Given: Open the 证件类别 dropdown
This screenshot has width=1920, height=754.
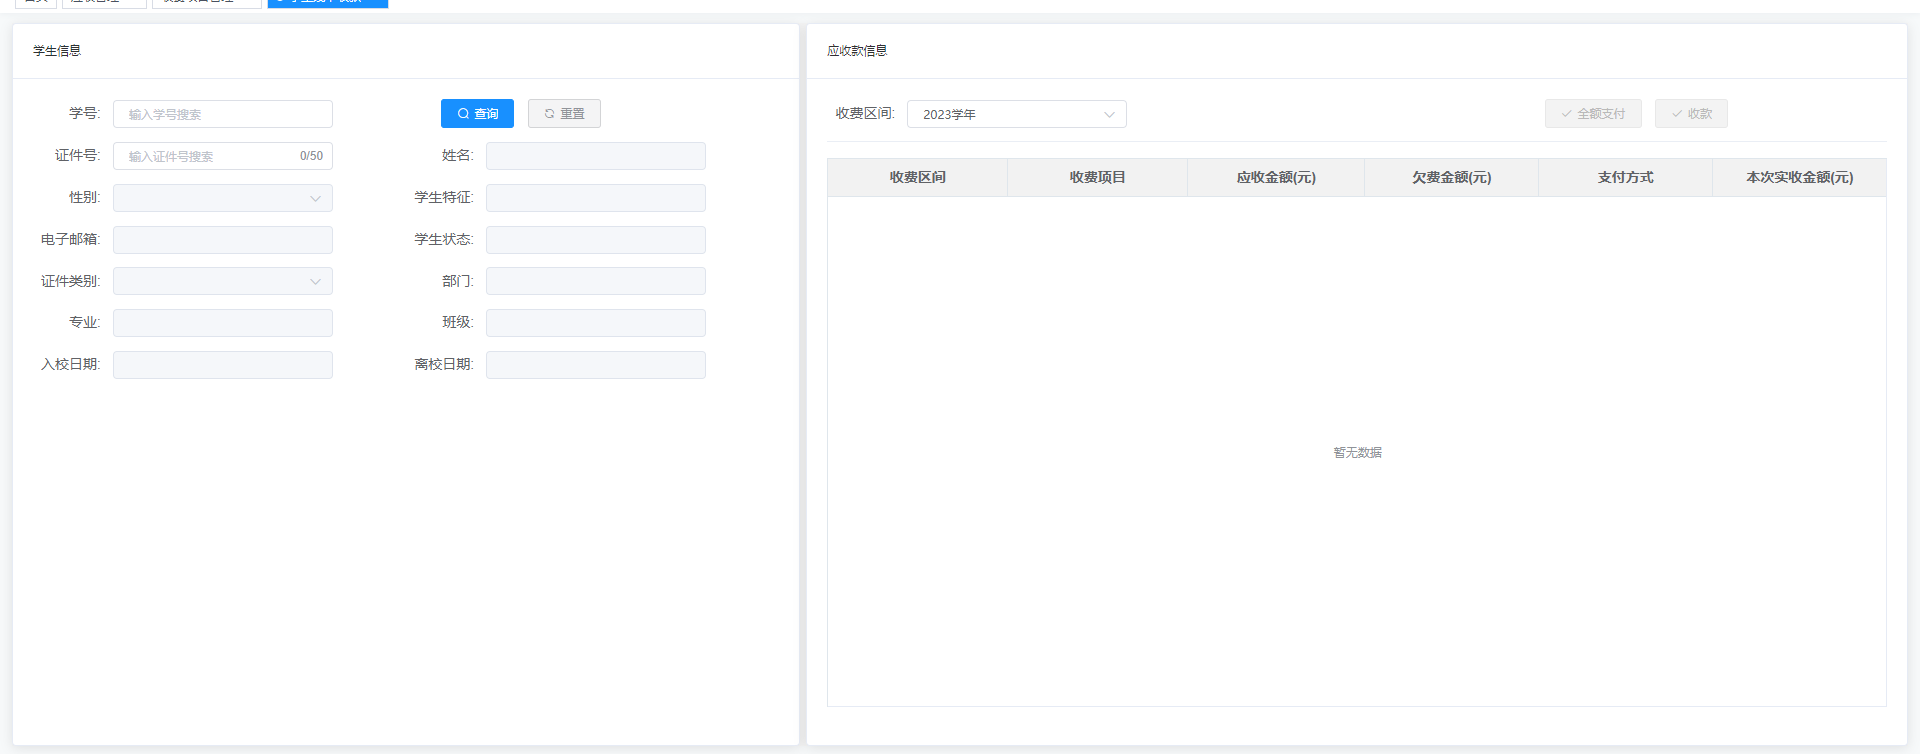Looking at the screenshot, I should [x=223, y=281].
